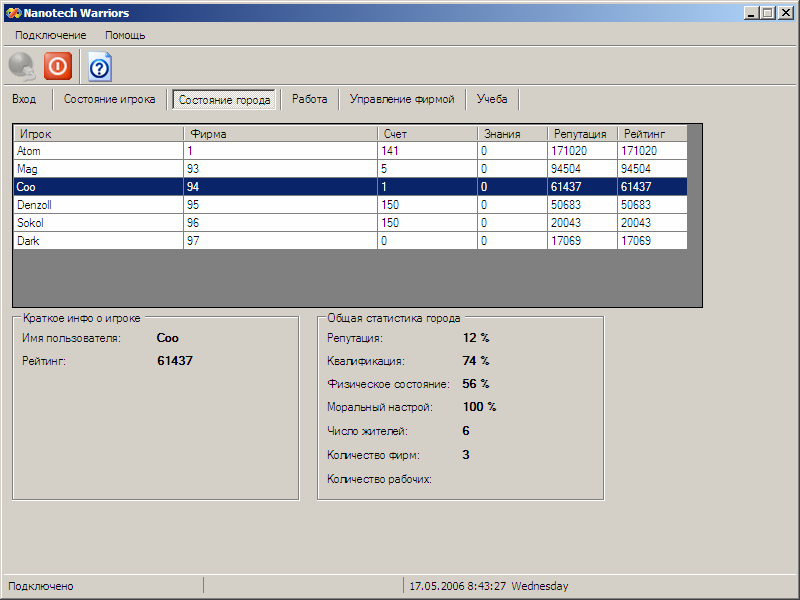Select player Dark in the table
Image resolution: width=800 pixels, height=600 pixels.
(x=98, y=241)
